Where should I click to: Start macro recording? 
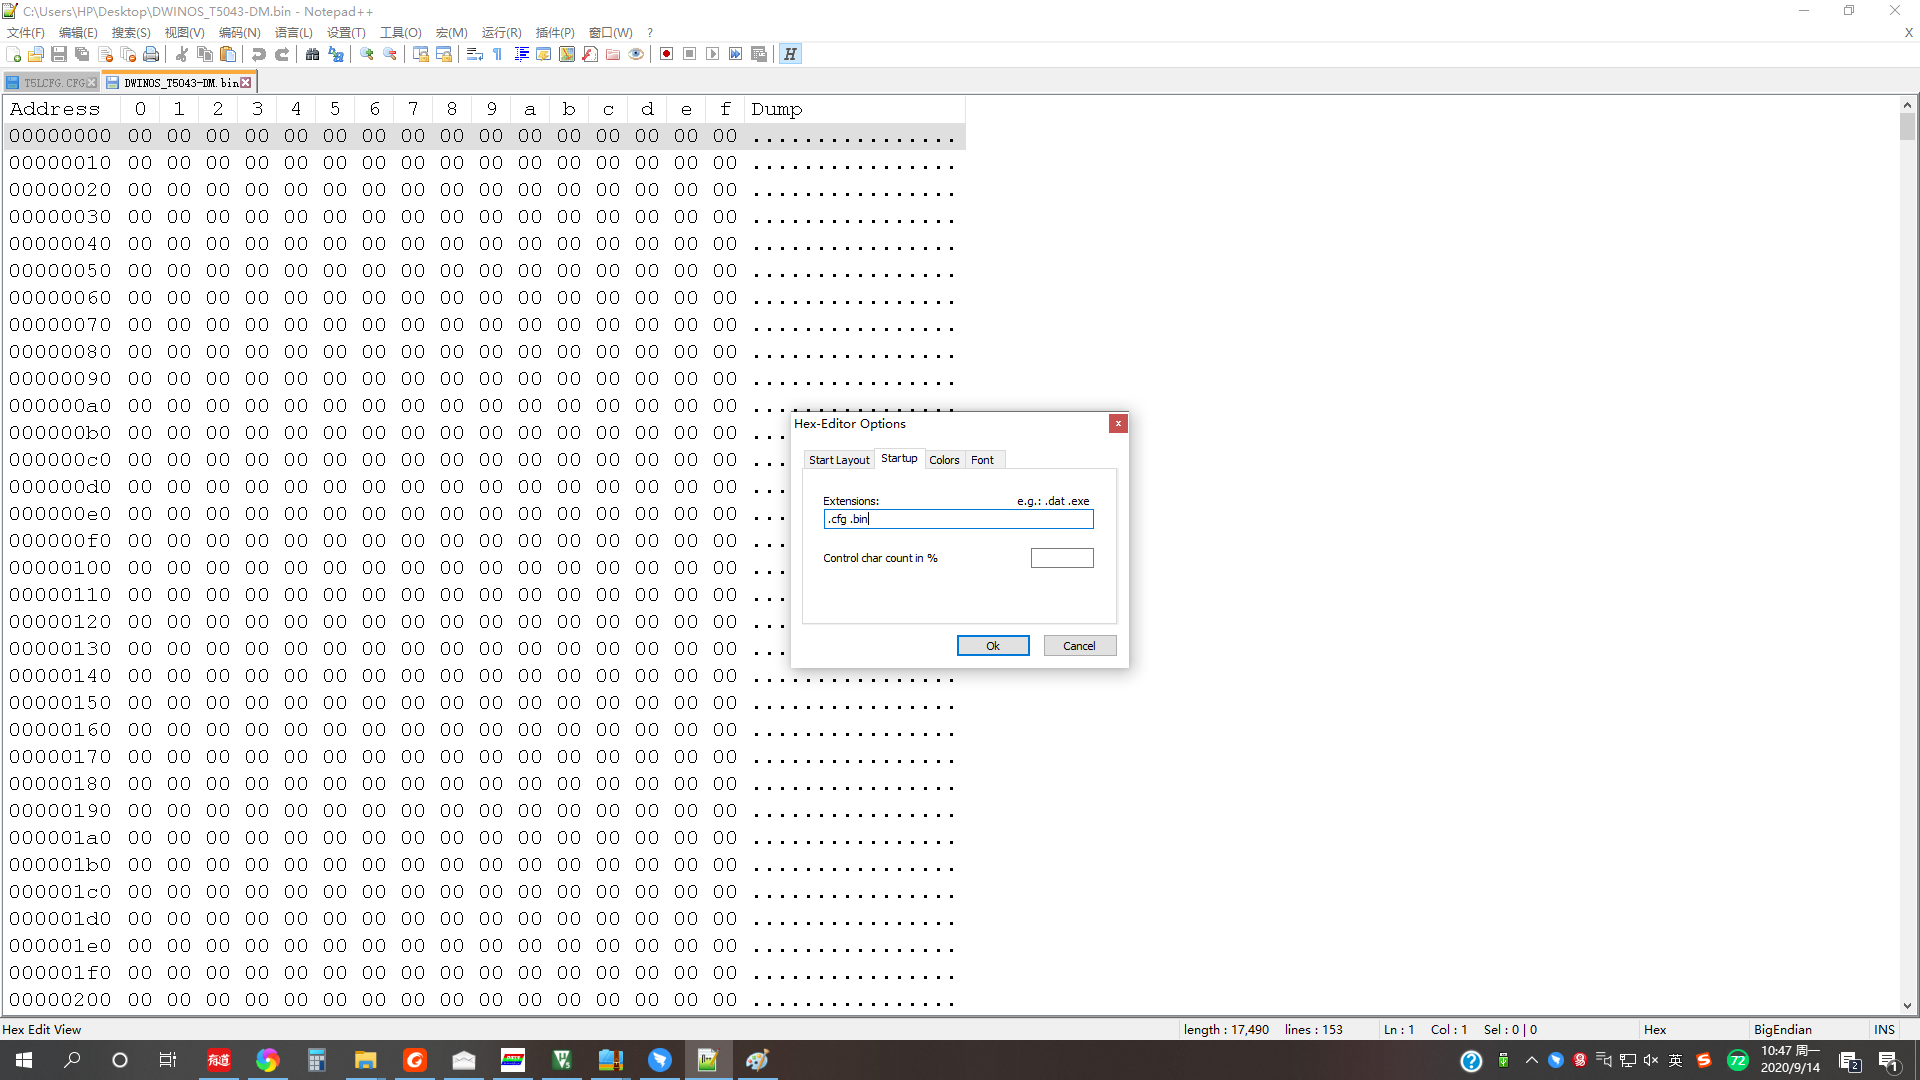pyautogui.click(x=665, y=54)
